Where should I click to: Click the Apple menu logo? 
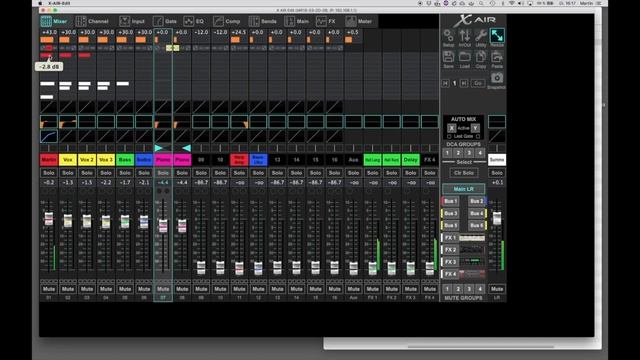(x=40, y=3)
